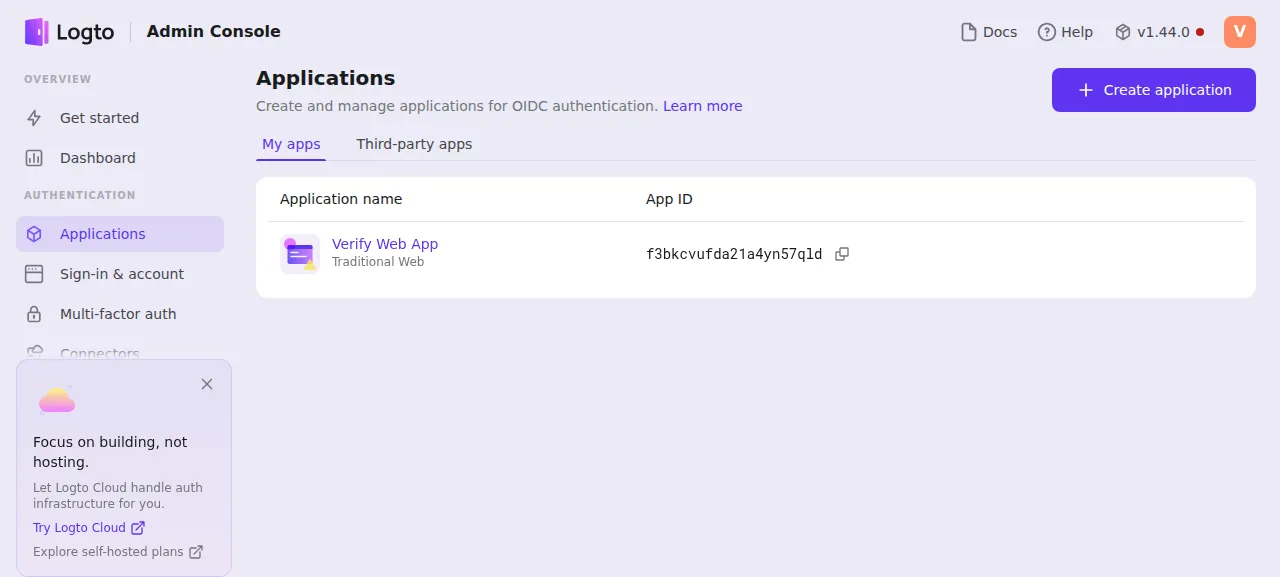This screenshot has width=1280, height=577.
Task: Click the Create application button
Action: [x=1154, y=90]
